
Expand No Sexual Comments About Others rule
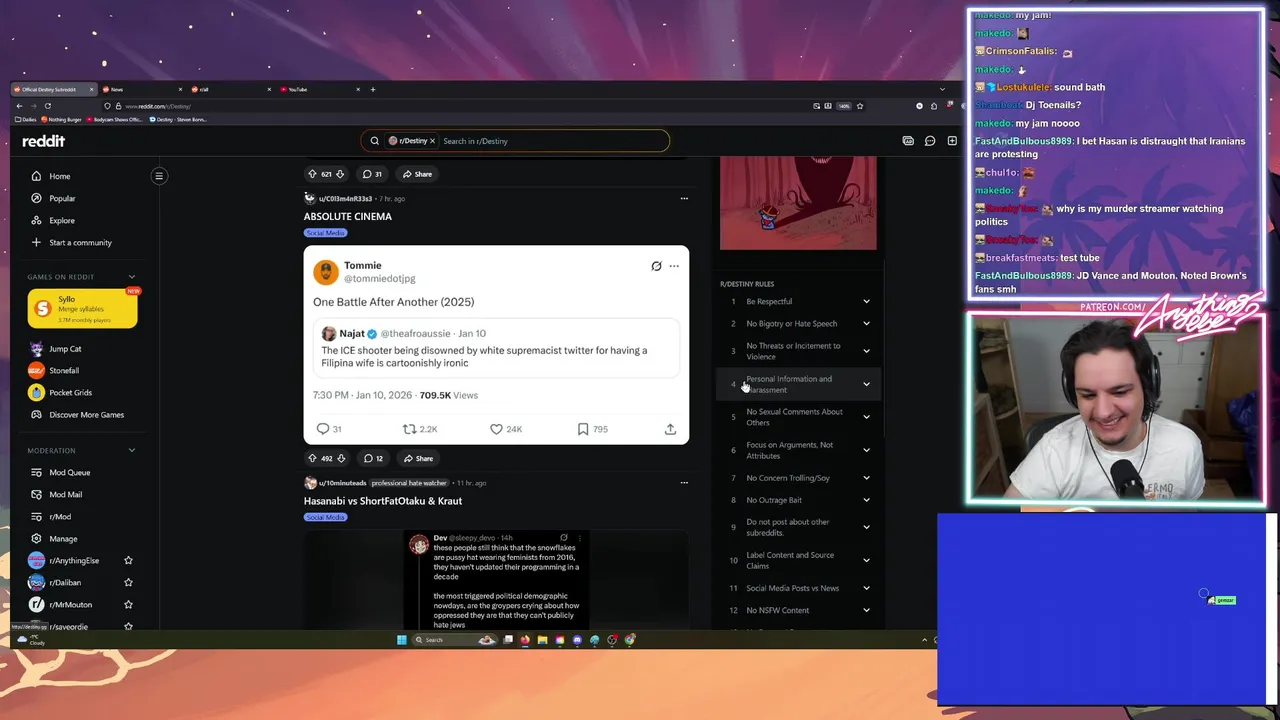point(866,417)
